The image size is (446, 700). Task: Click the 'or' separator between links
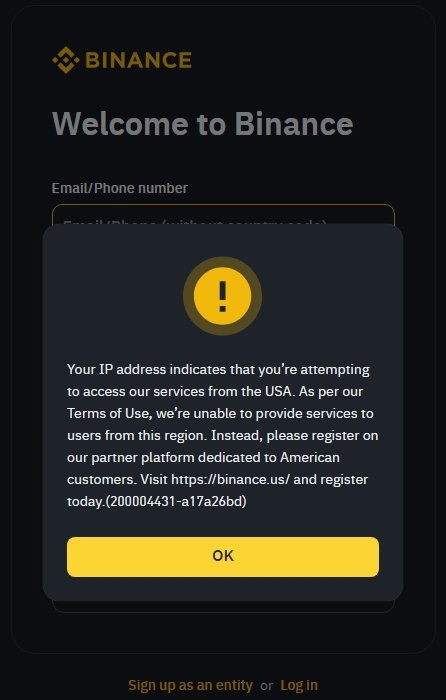pyautogui.click(x=267, y=686)
